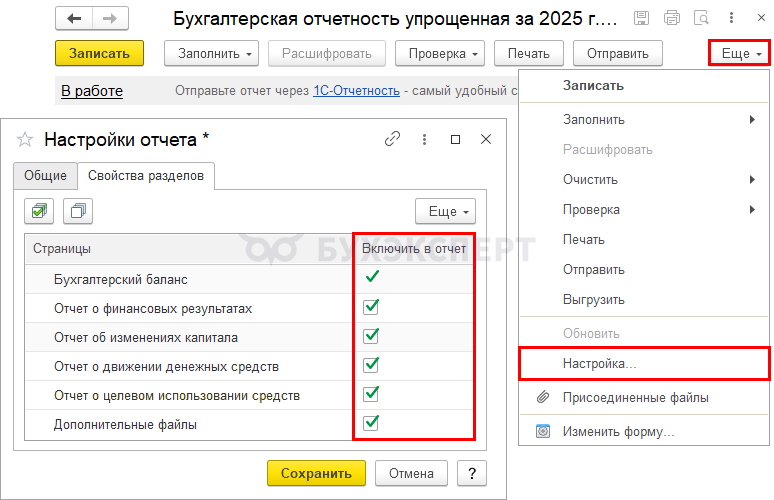Expand the Заполнить dropdown button

click(x=217, y=54)
